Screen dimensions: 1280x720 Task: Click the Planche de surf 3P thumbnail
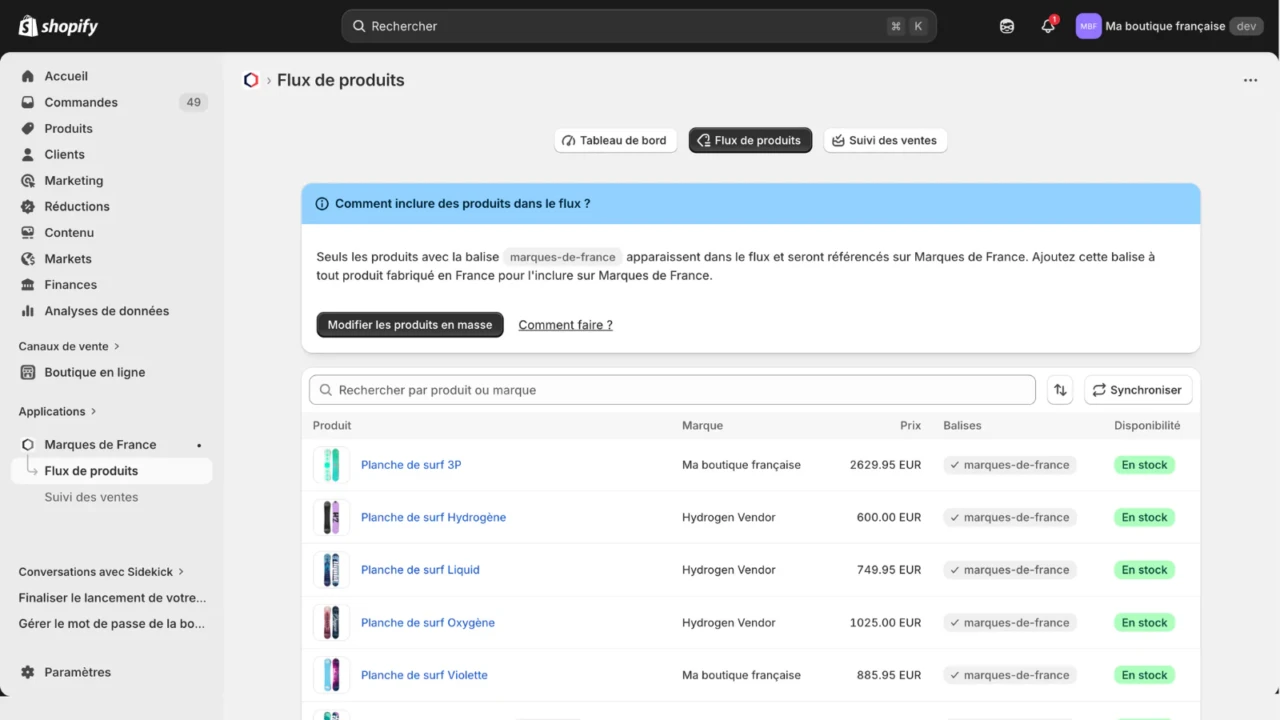tap(331, 465)
